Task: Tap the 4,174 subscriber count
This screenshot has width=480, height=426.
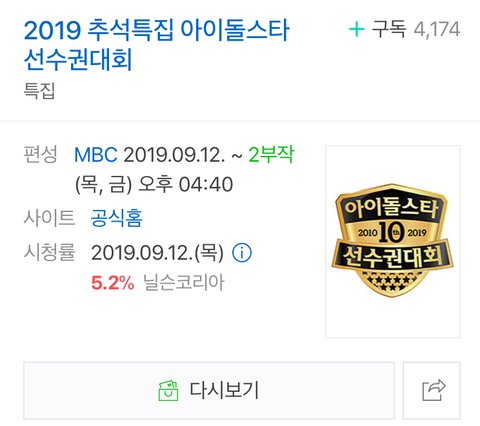Action: click(437, 29)
